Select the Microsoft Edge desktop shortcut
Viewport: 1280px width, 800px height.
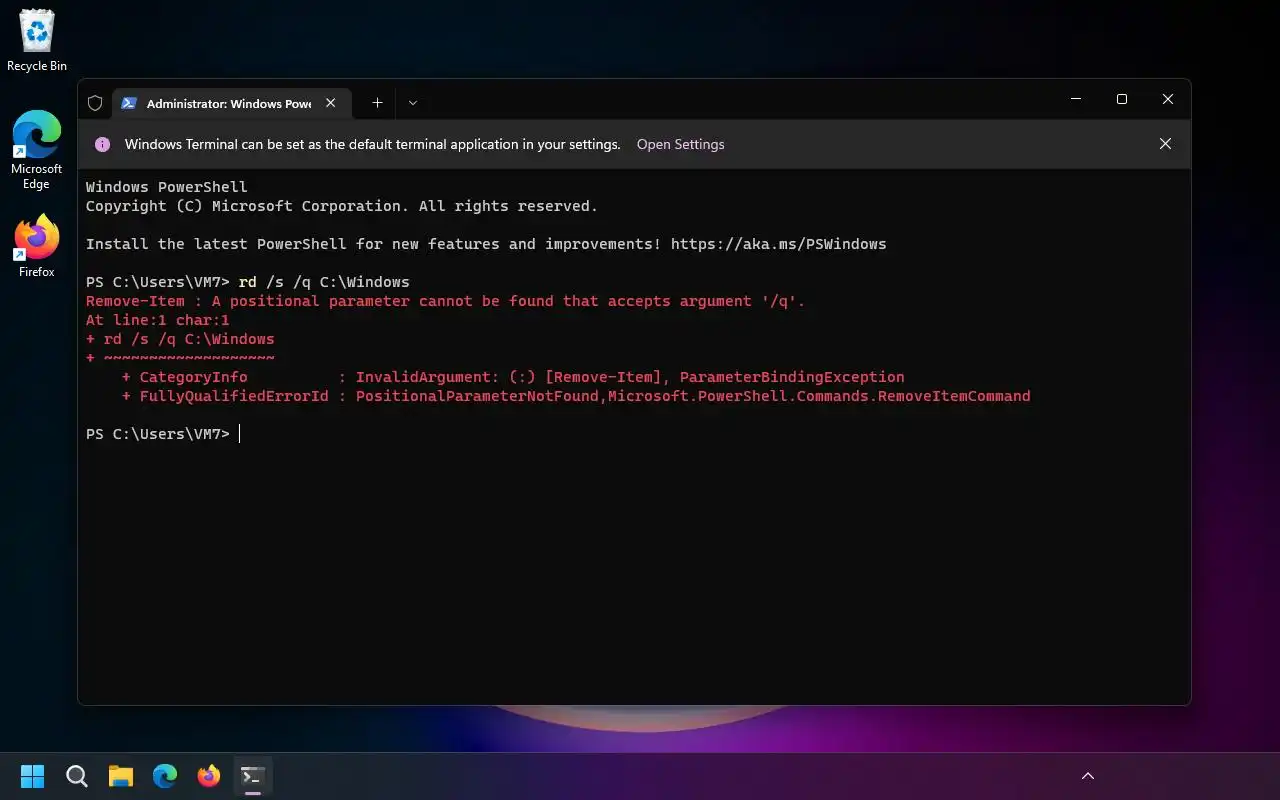(x=37, y=150)
